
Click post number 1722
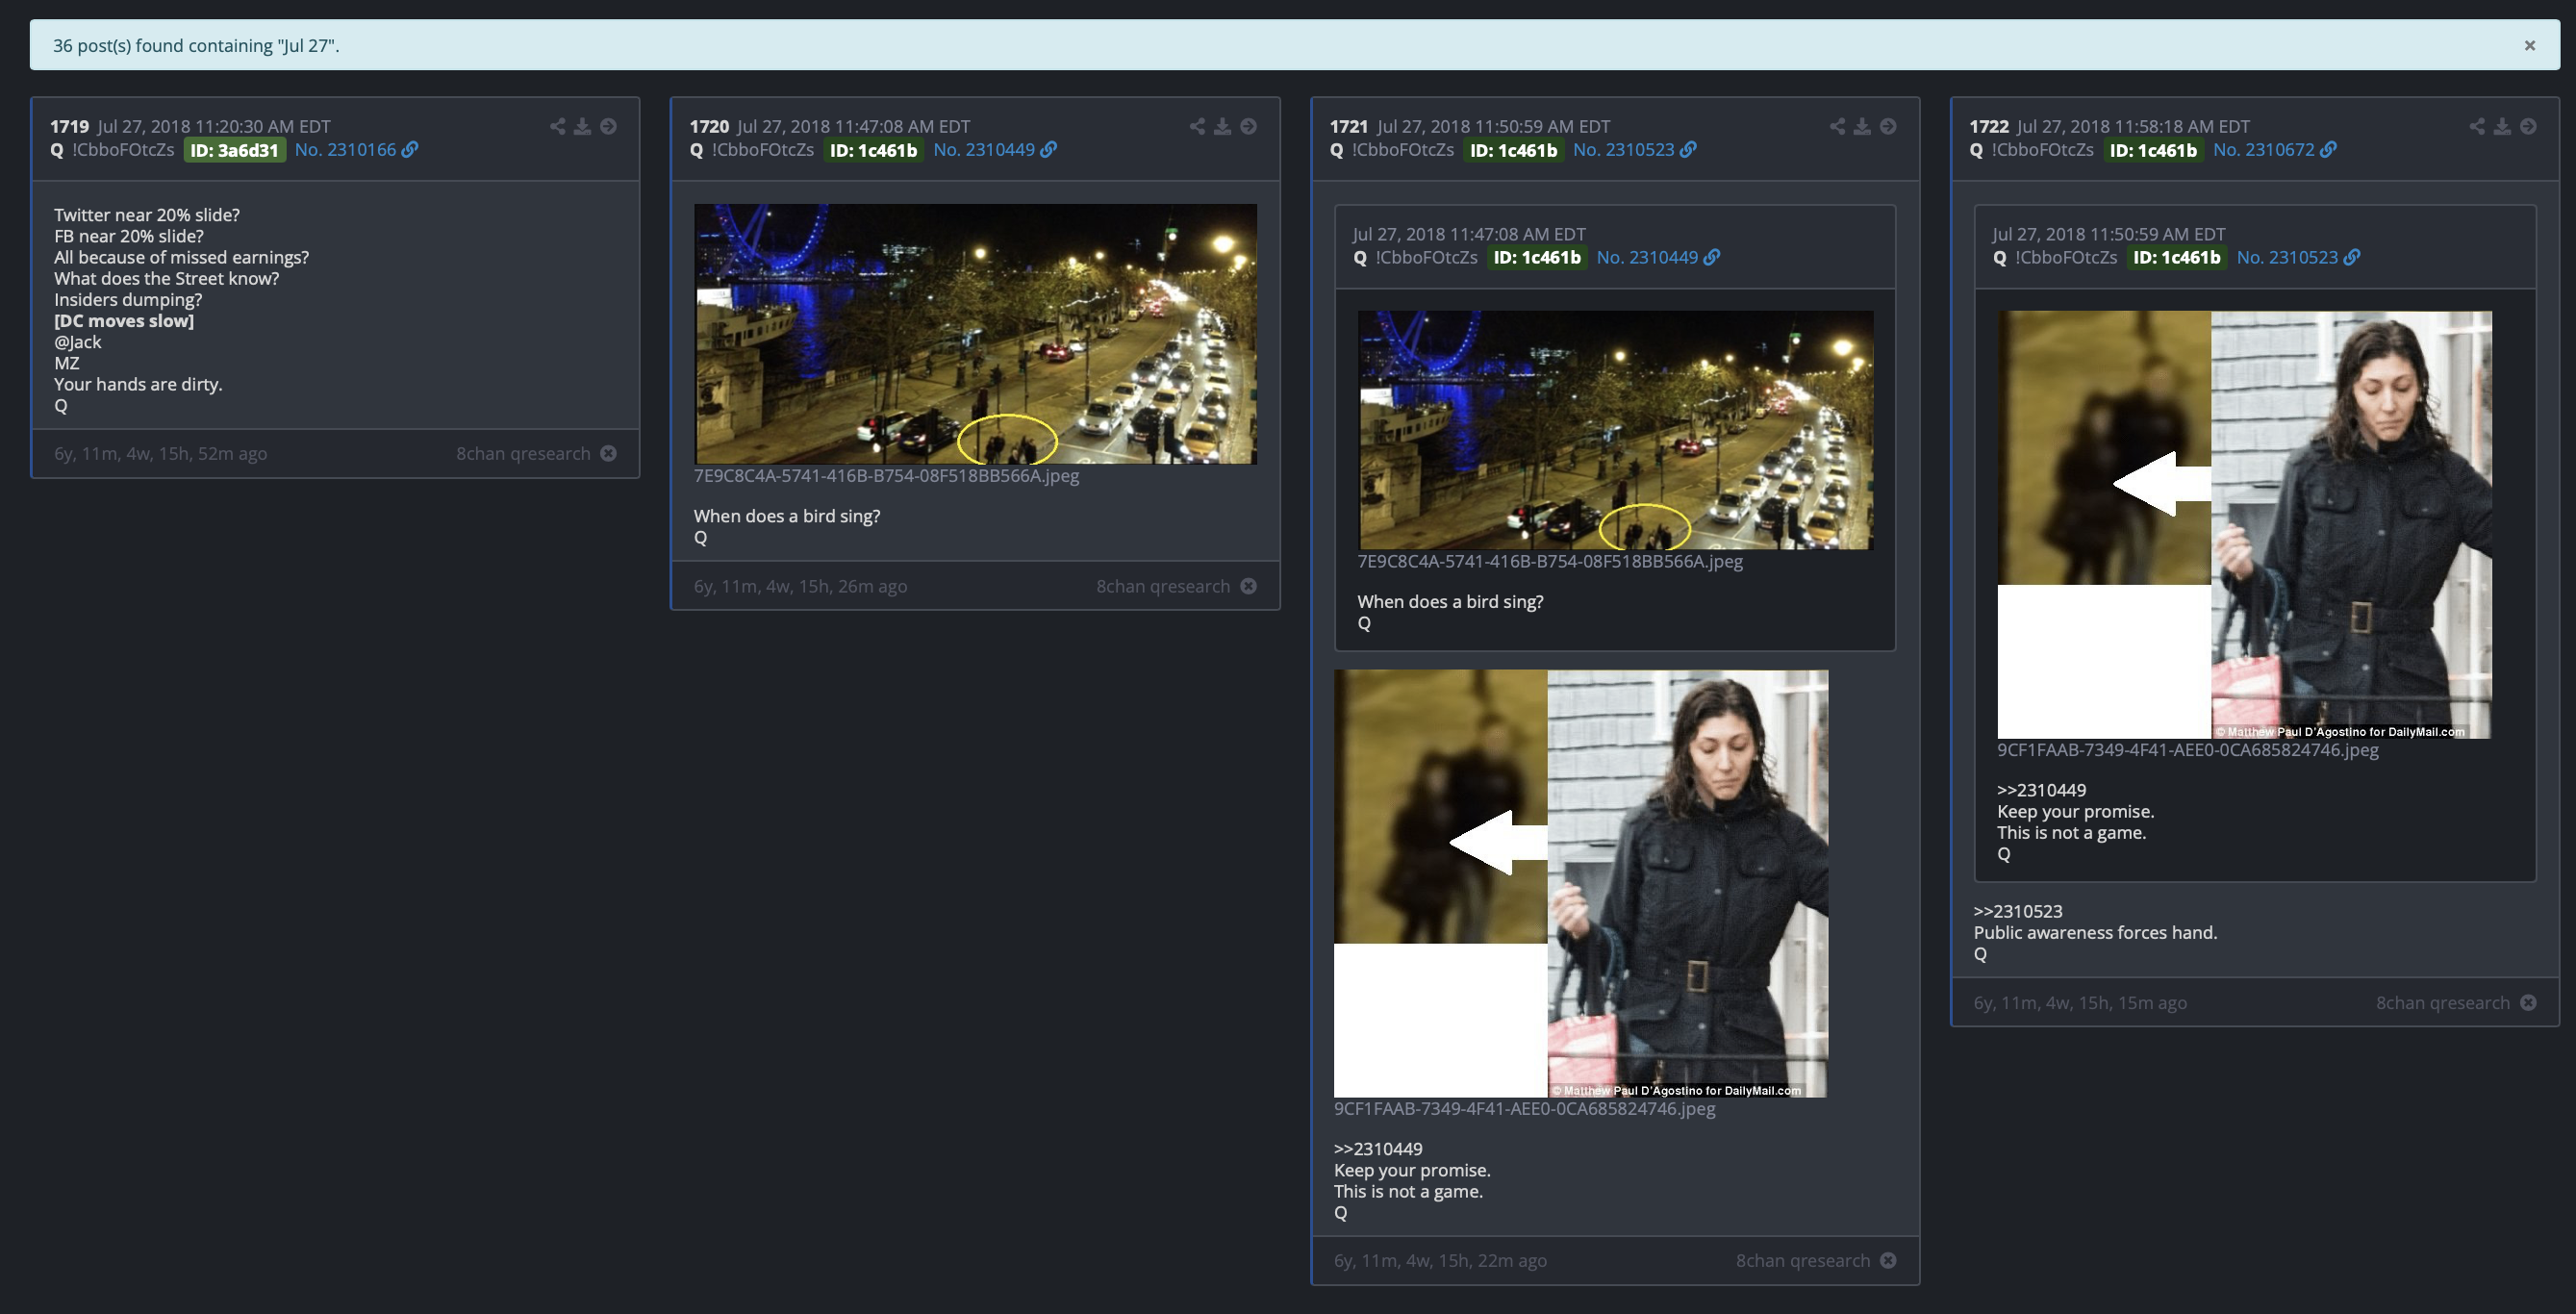coord(1989,126)
